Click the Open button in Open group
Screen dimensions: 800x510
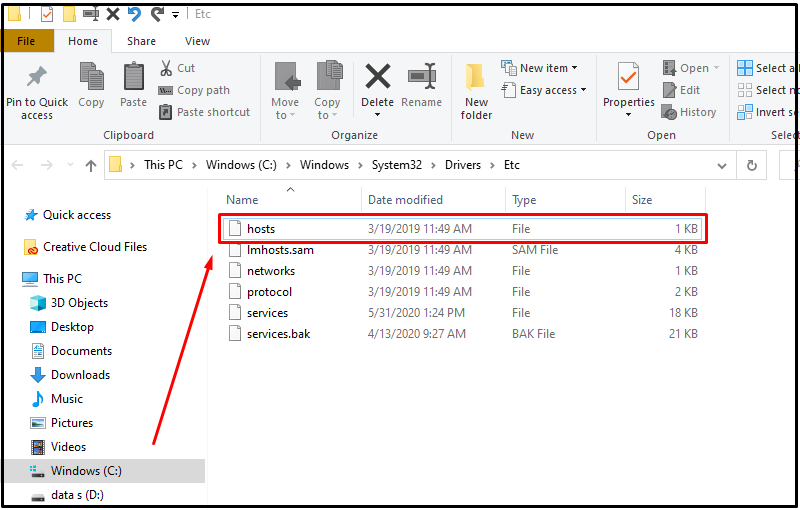pyautogui.click(x=690, y=68)
